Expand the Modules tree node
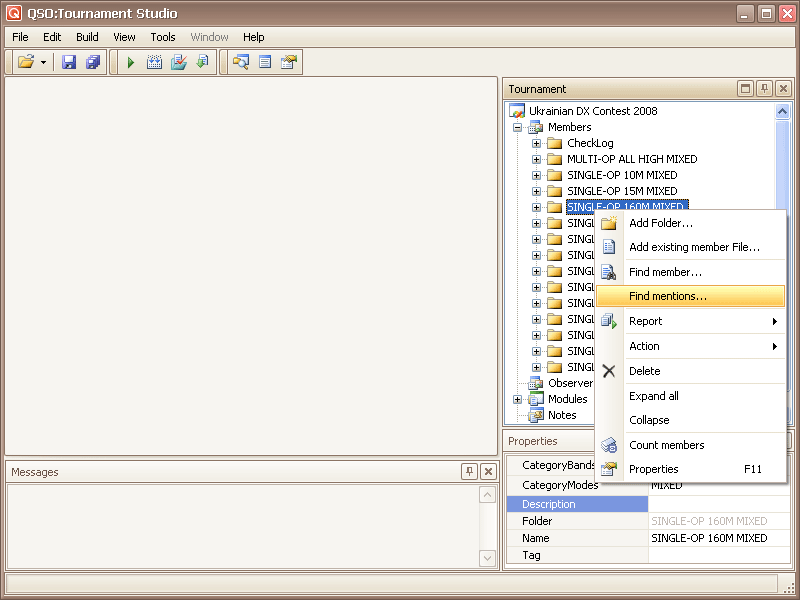 tap(518, 399)
